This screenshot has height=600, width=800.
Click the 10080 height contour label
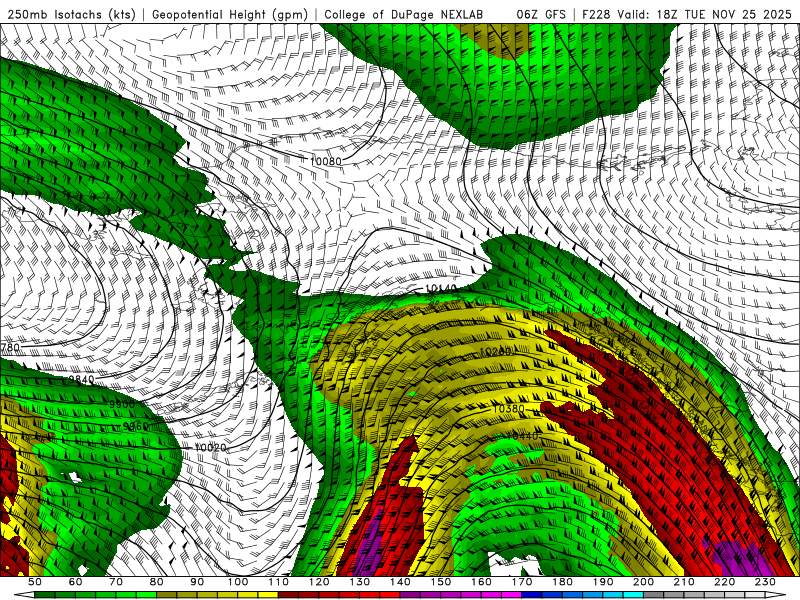(326, 161)
